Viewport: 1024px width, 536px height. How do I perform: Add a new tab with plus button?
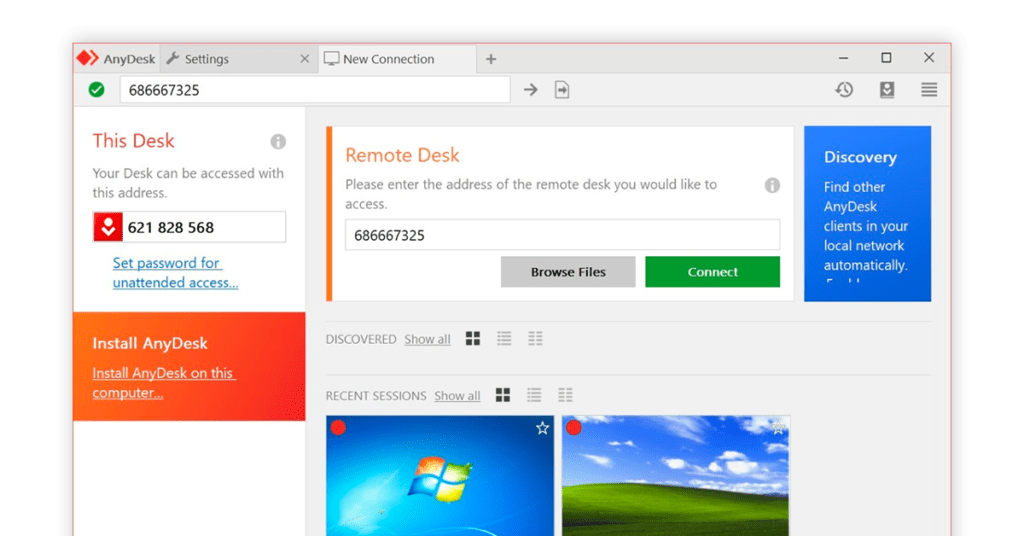[x=491, y=59]
